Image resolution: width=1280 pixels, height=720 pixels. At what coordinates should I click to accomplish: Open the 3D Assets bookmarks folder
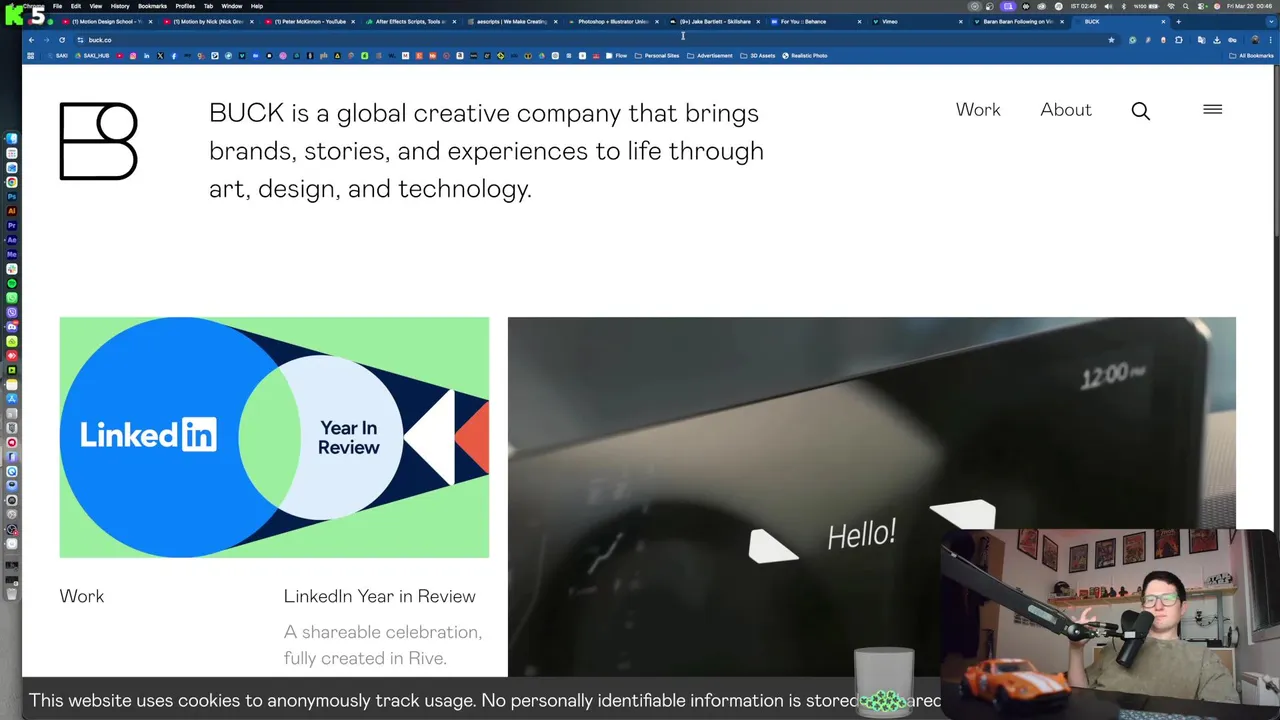pyautogui.click(x=757, y=56)
